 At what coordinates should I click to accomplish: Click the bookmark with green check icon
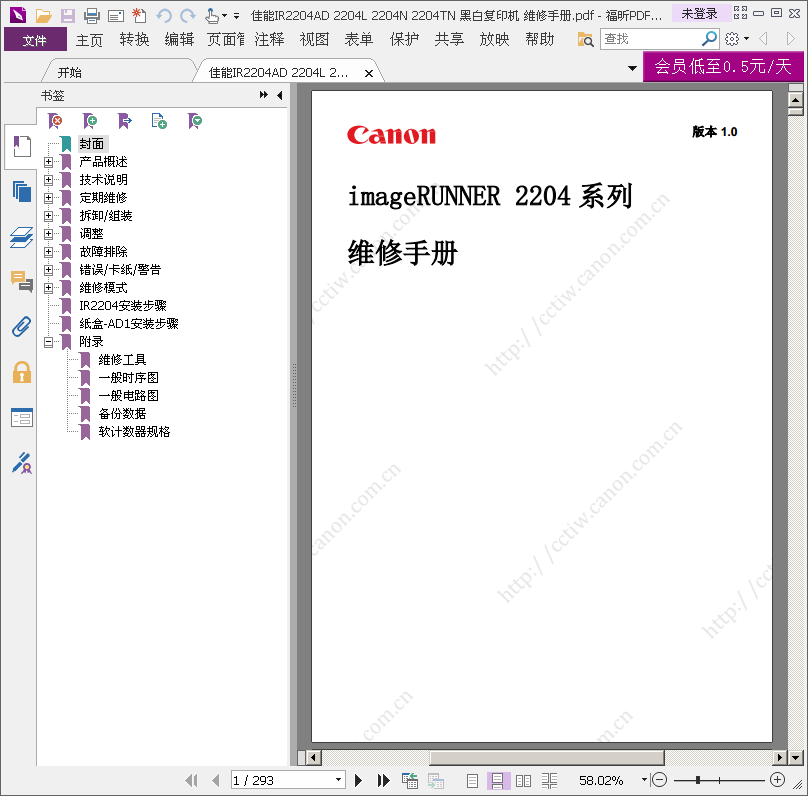195,121
